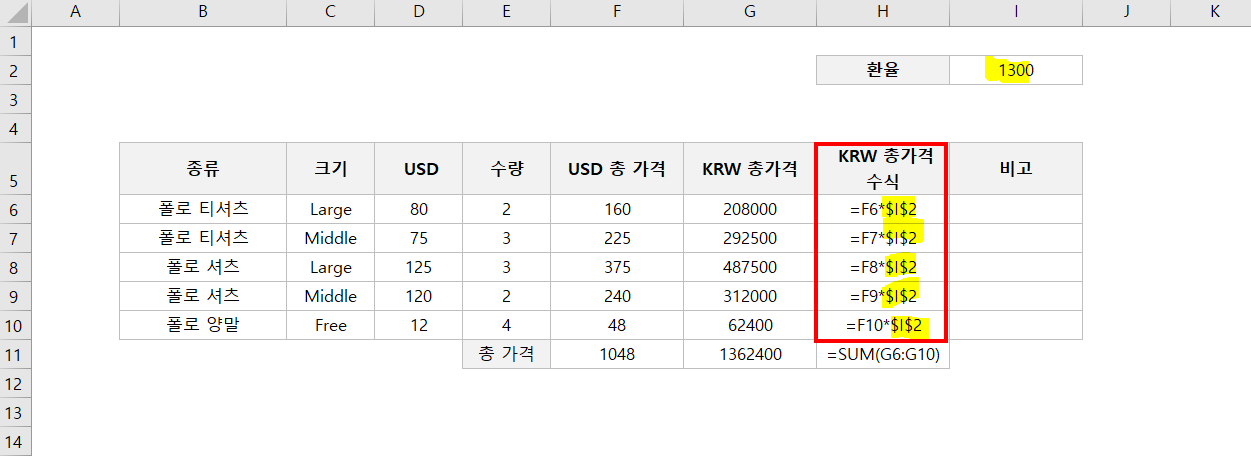The height and width of the screenshot is (456, 1251).
Task: Select USD total 160
Action: (x=617, y=209)
